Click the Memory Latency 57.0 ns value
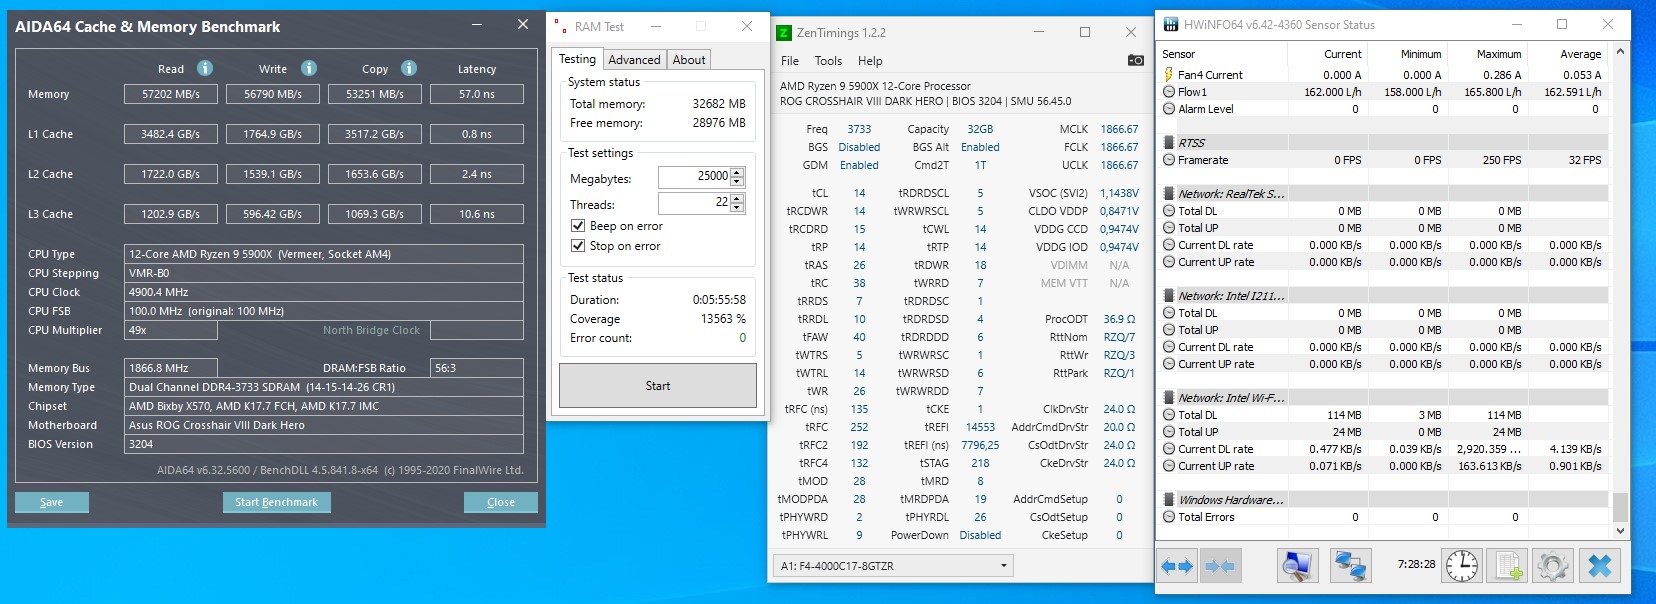The height and width of the screenshot is (604, 1656). pyautogui.click(x=477, y=94)
